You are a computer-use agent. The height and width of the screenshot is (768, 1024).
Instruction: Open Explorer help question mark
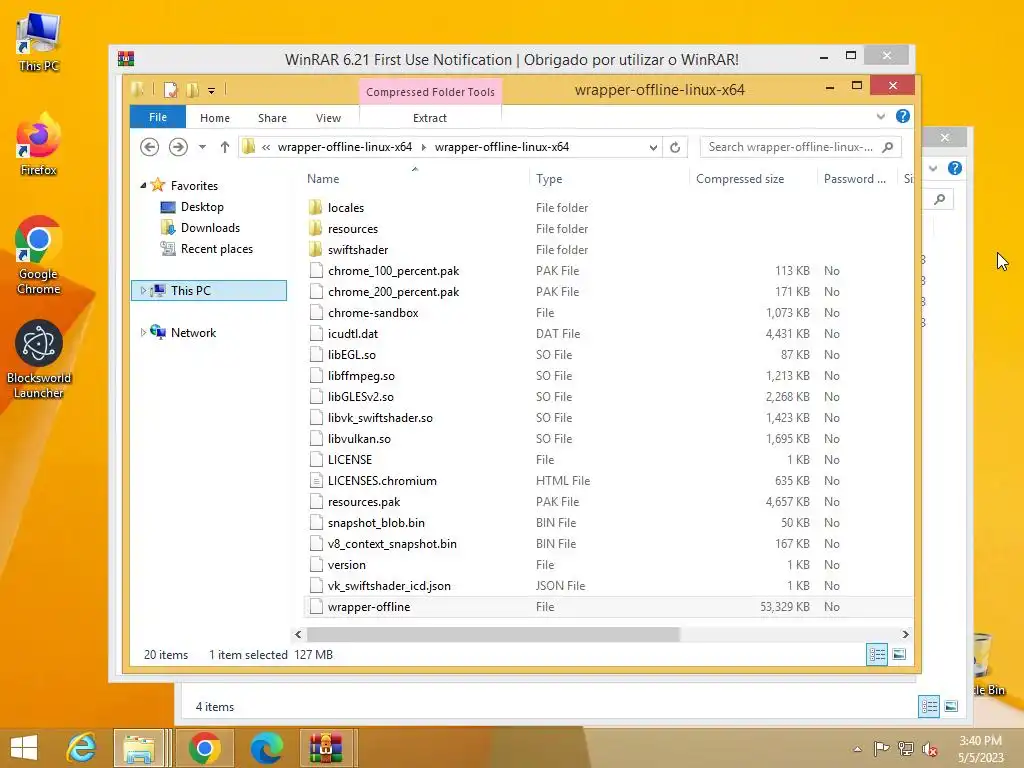903,116
